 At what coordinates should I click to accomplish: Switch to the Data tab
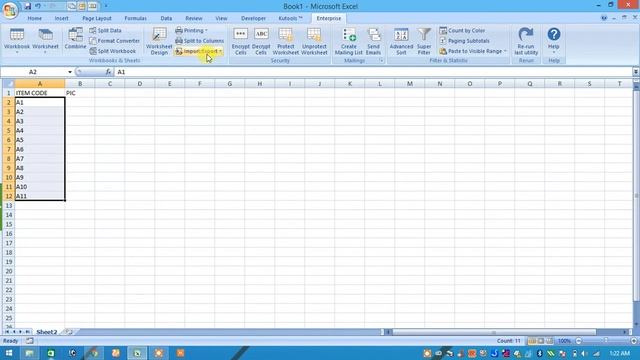coord(166,18)
